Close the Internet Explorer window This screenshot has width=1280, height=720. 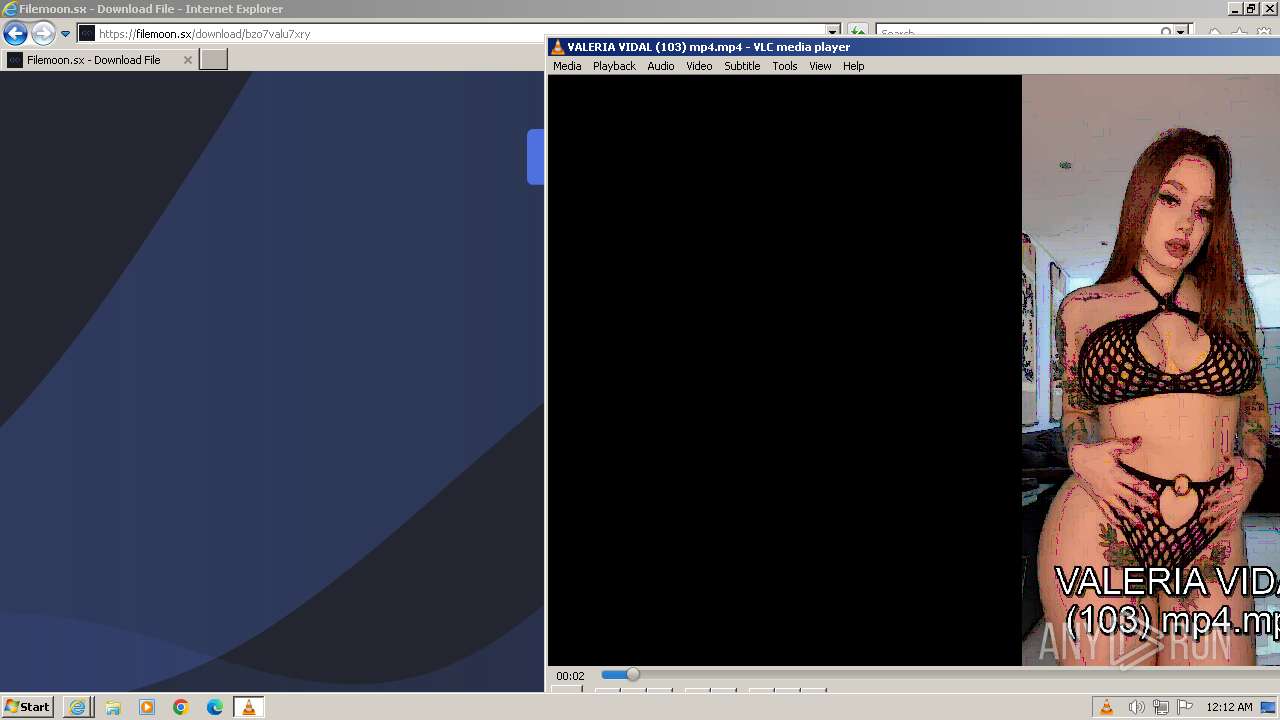1270,9
